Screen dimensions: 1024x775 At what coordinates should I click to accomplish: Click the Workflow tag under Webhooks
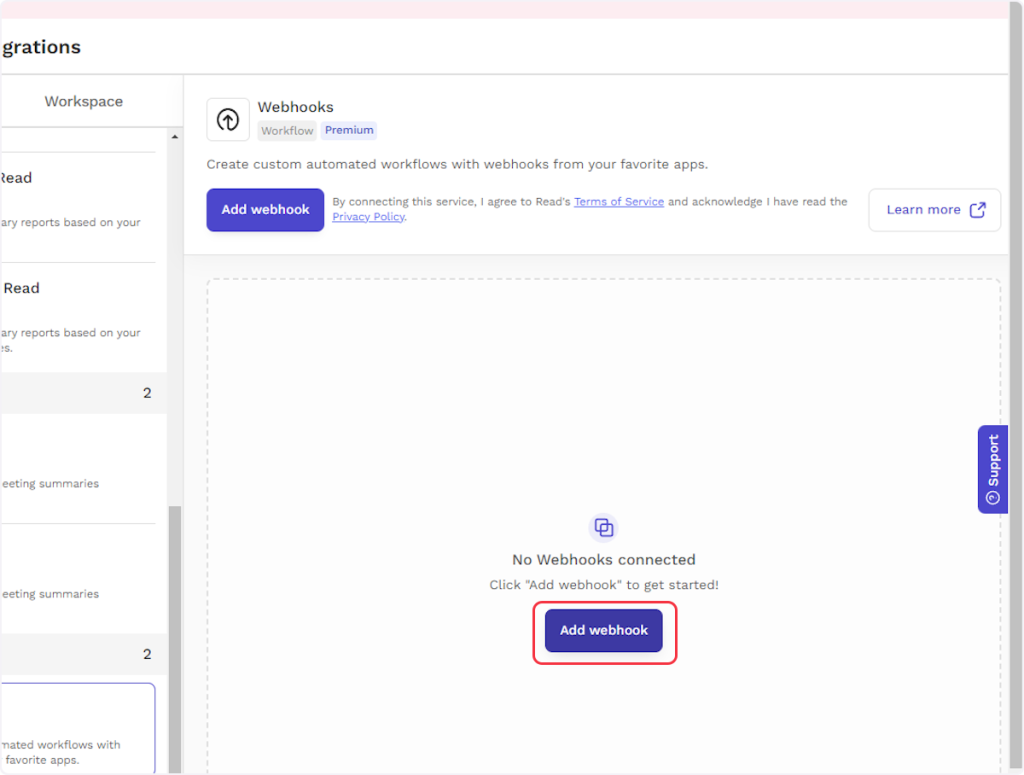point(287,130)
